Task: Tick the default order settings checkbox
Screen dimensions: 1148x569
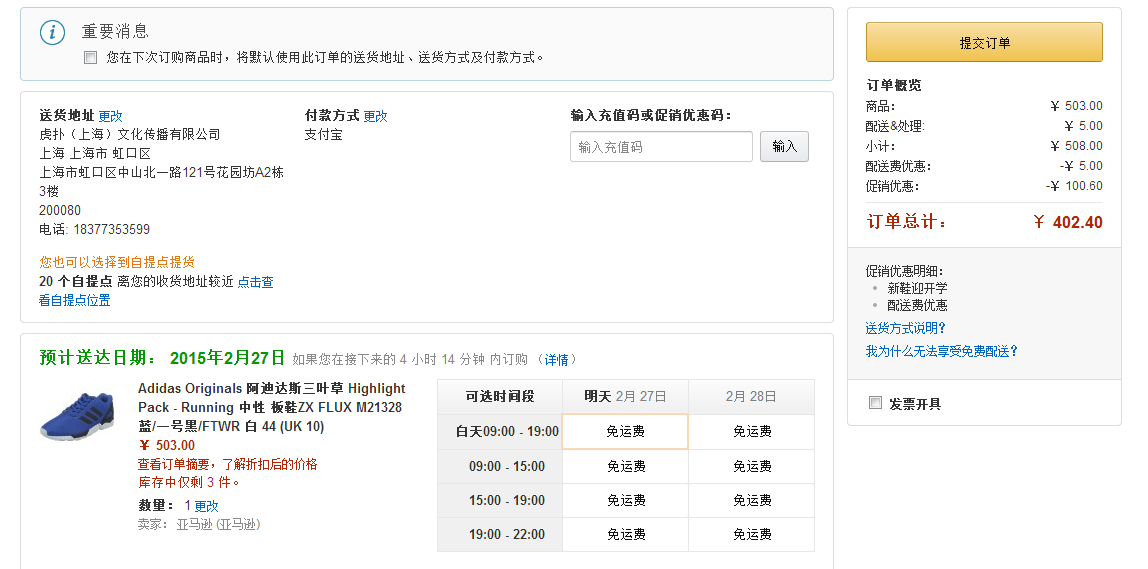Action: coord(91,57)
